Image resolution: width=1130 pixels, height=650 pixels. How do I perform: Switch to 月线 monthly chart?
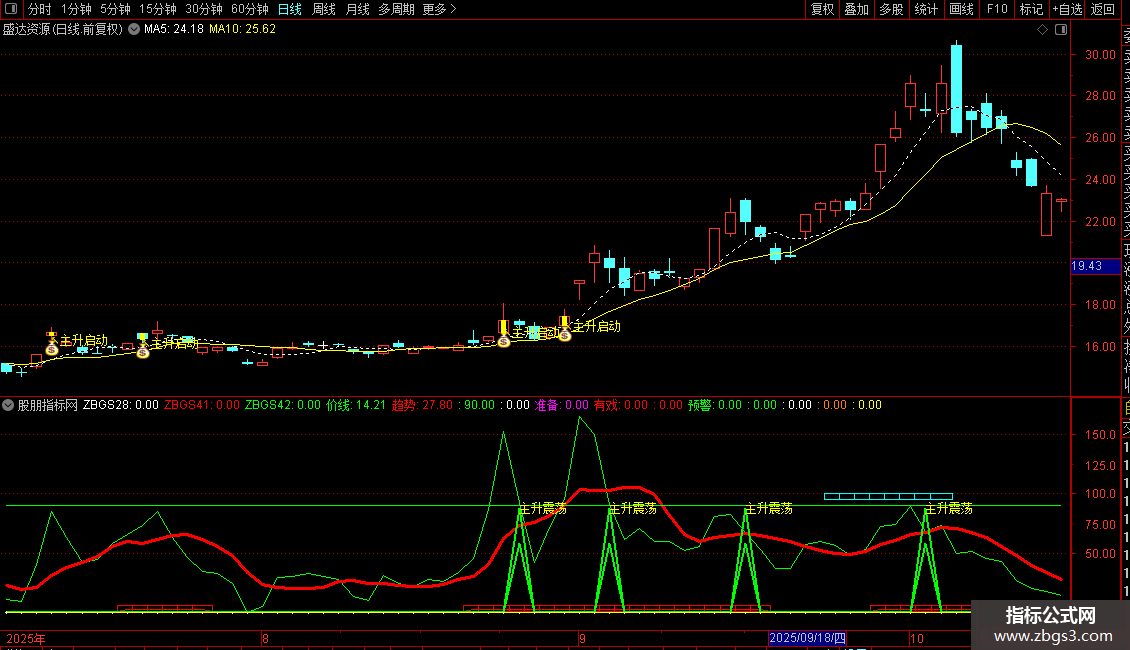pos(357,9)
